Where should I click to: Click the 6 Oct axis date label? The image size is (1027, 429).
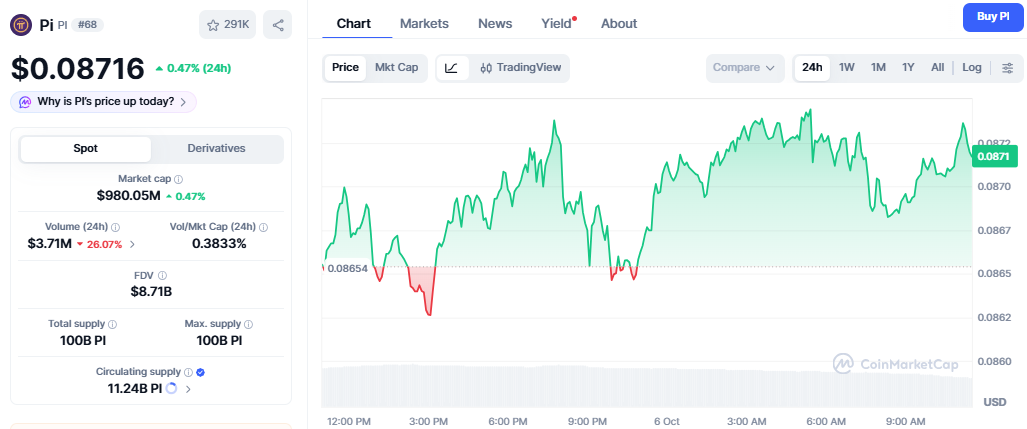point(667,420)
